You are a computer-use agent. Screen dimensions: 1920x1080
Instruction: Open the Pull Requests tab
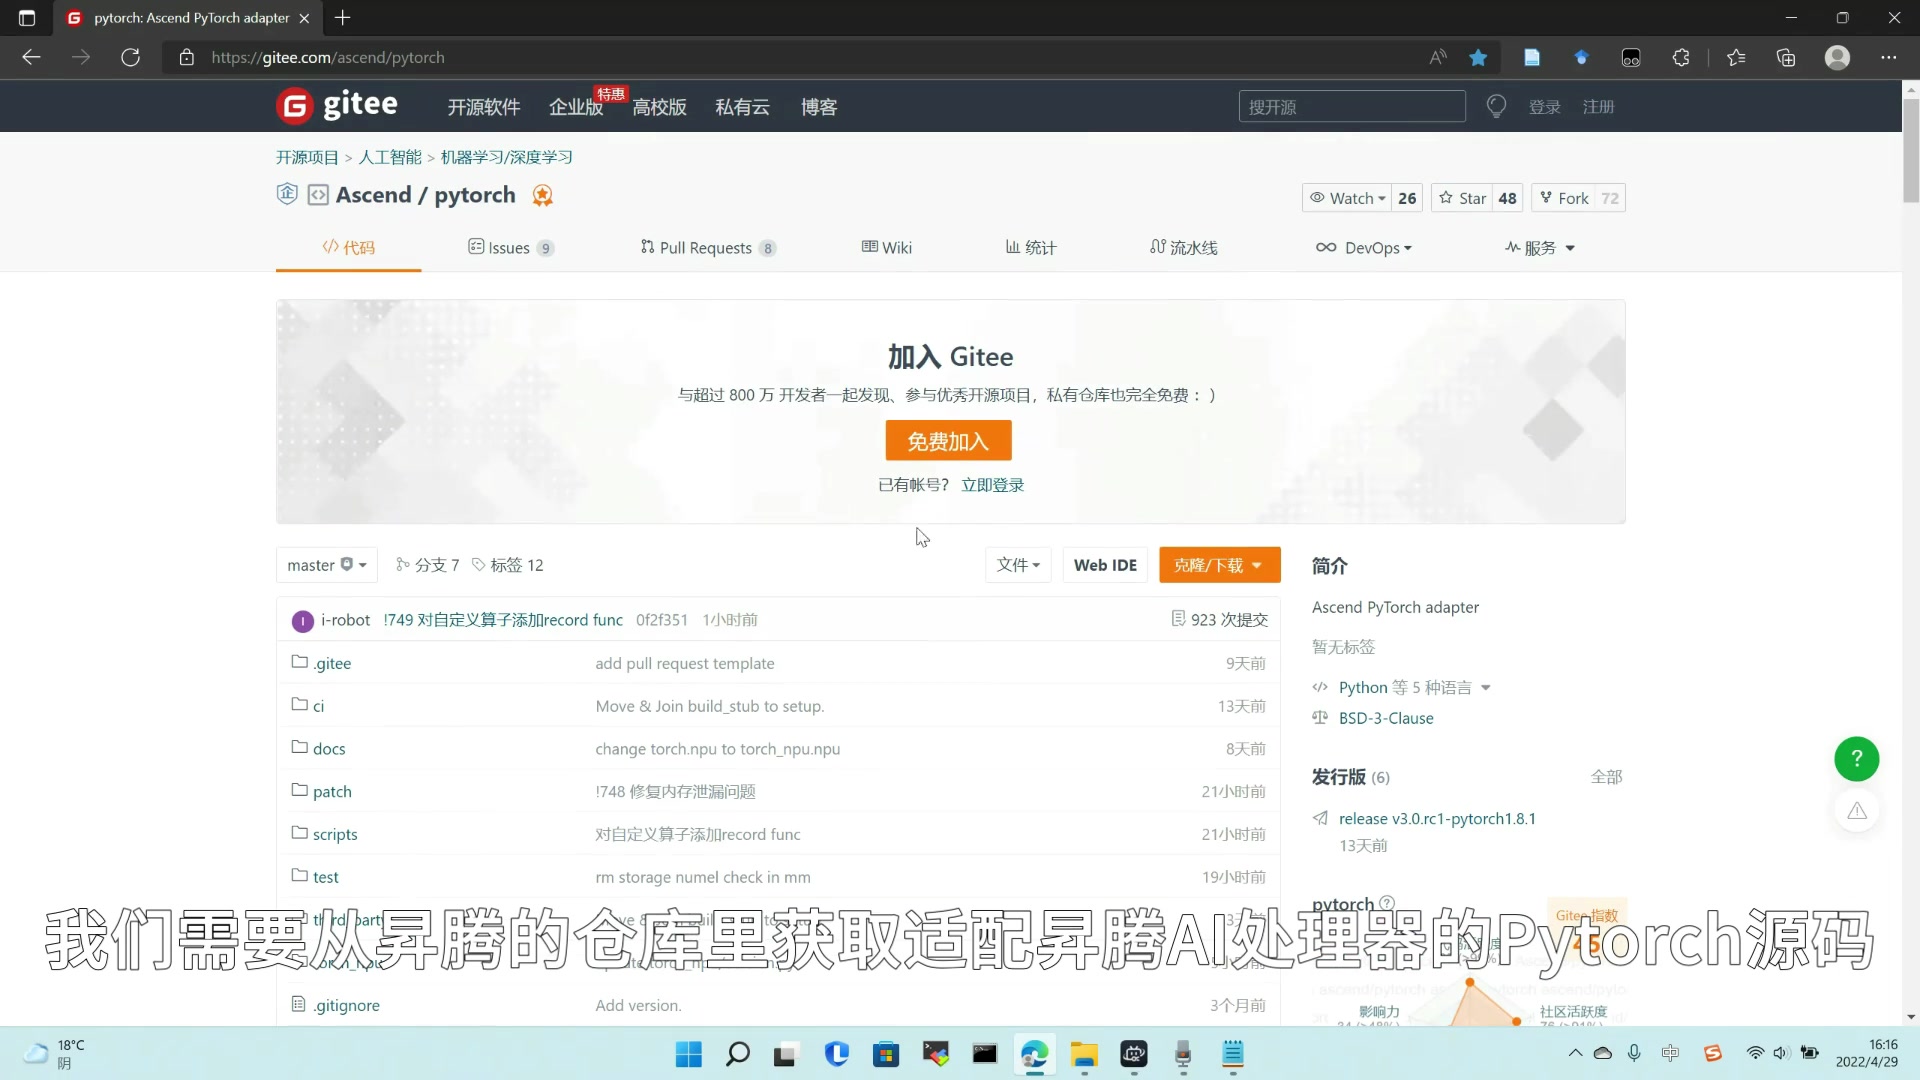706,248
